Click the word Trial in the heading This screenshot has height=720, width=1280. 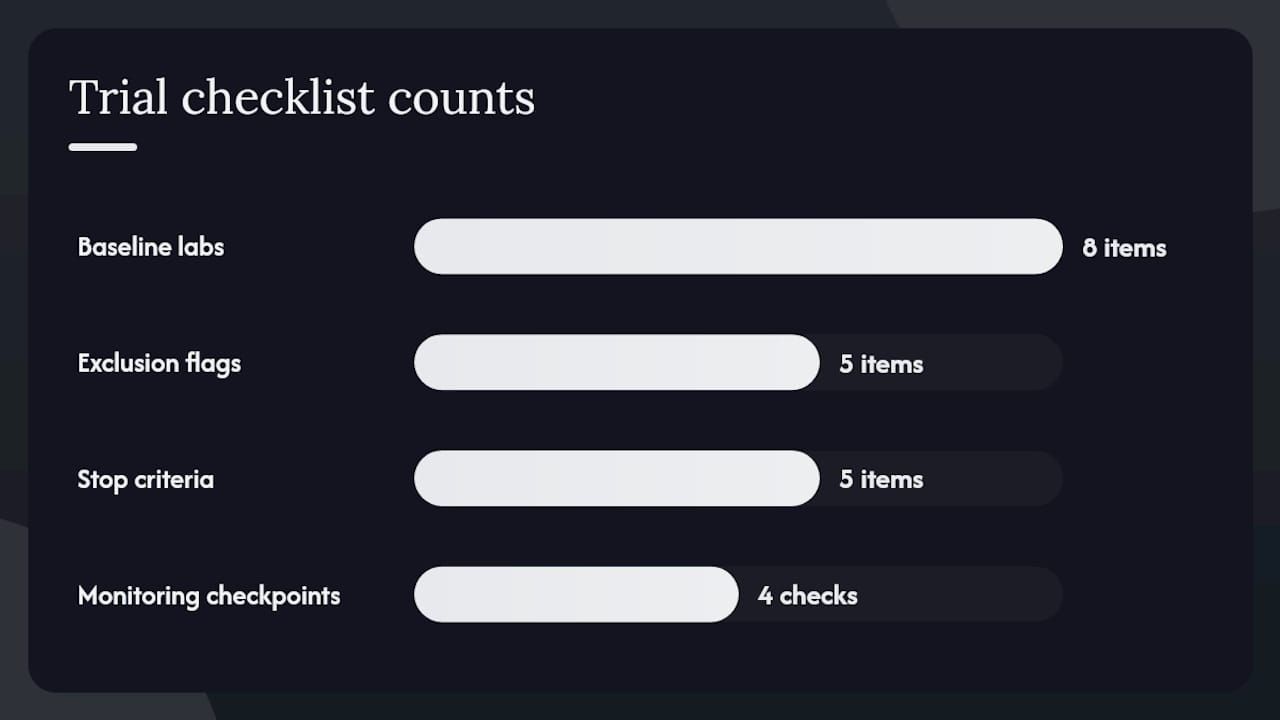pos(119,98)
